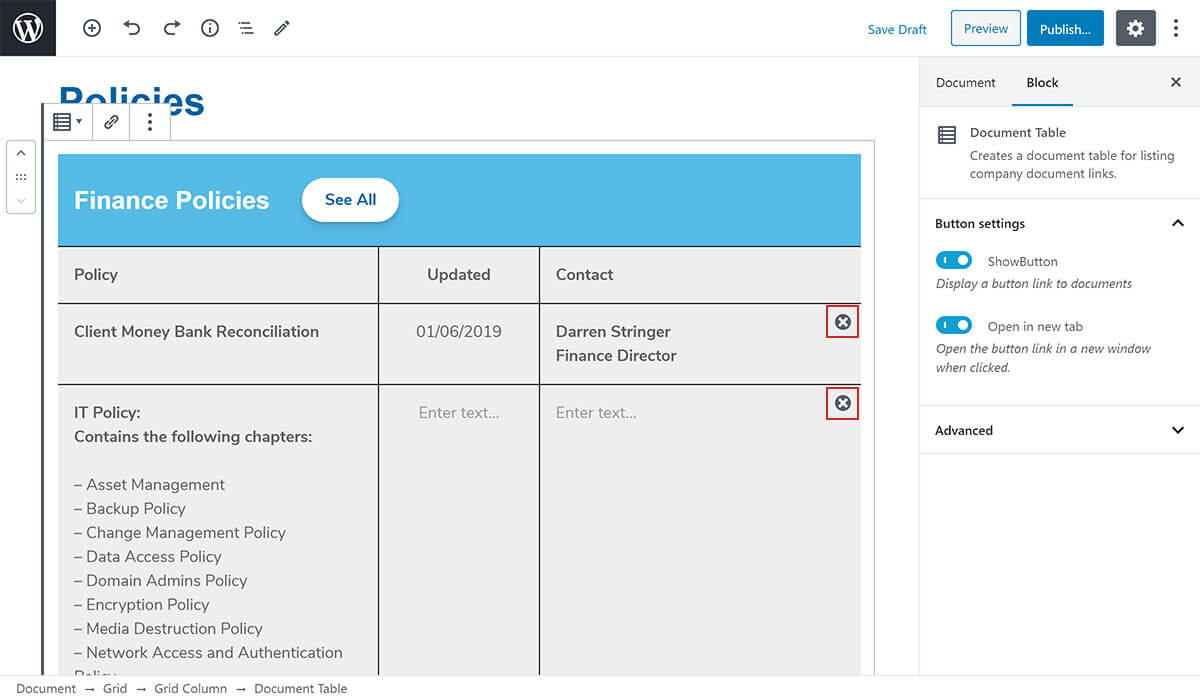Viewport: 1200px width, 700px height.
Task: Toggle Open in new tab switch
Action: (954, 325)
